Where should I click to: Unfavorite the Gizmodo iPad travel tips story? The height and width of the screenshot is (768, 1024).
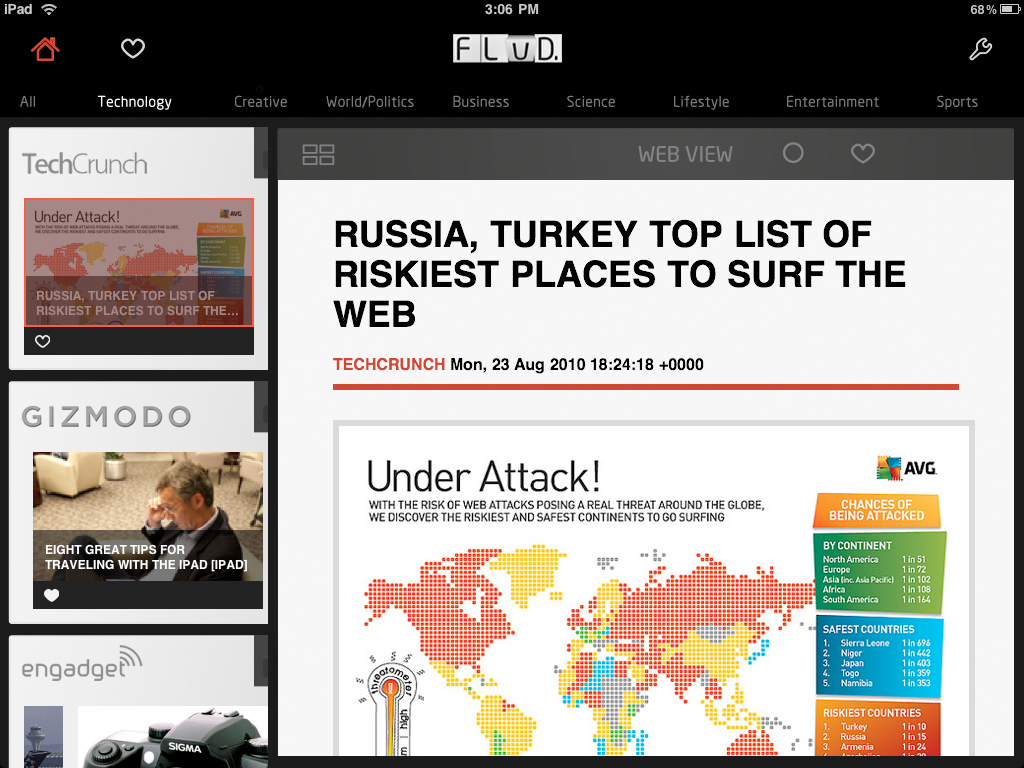[x=52, y=595]
